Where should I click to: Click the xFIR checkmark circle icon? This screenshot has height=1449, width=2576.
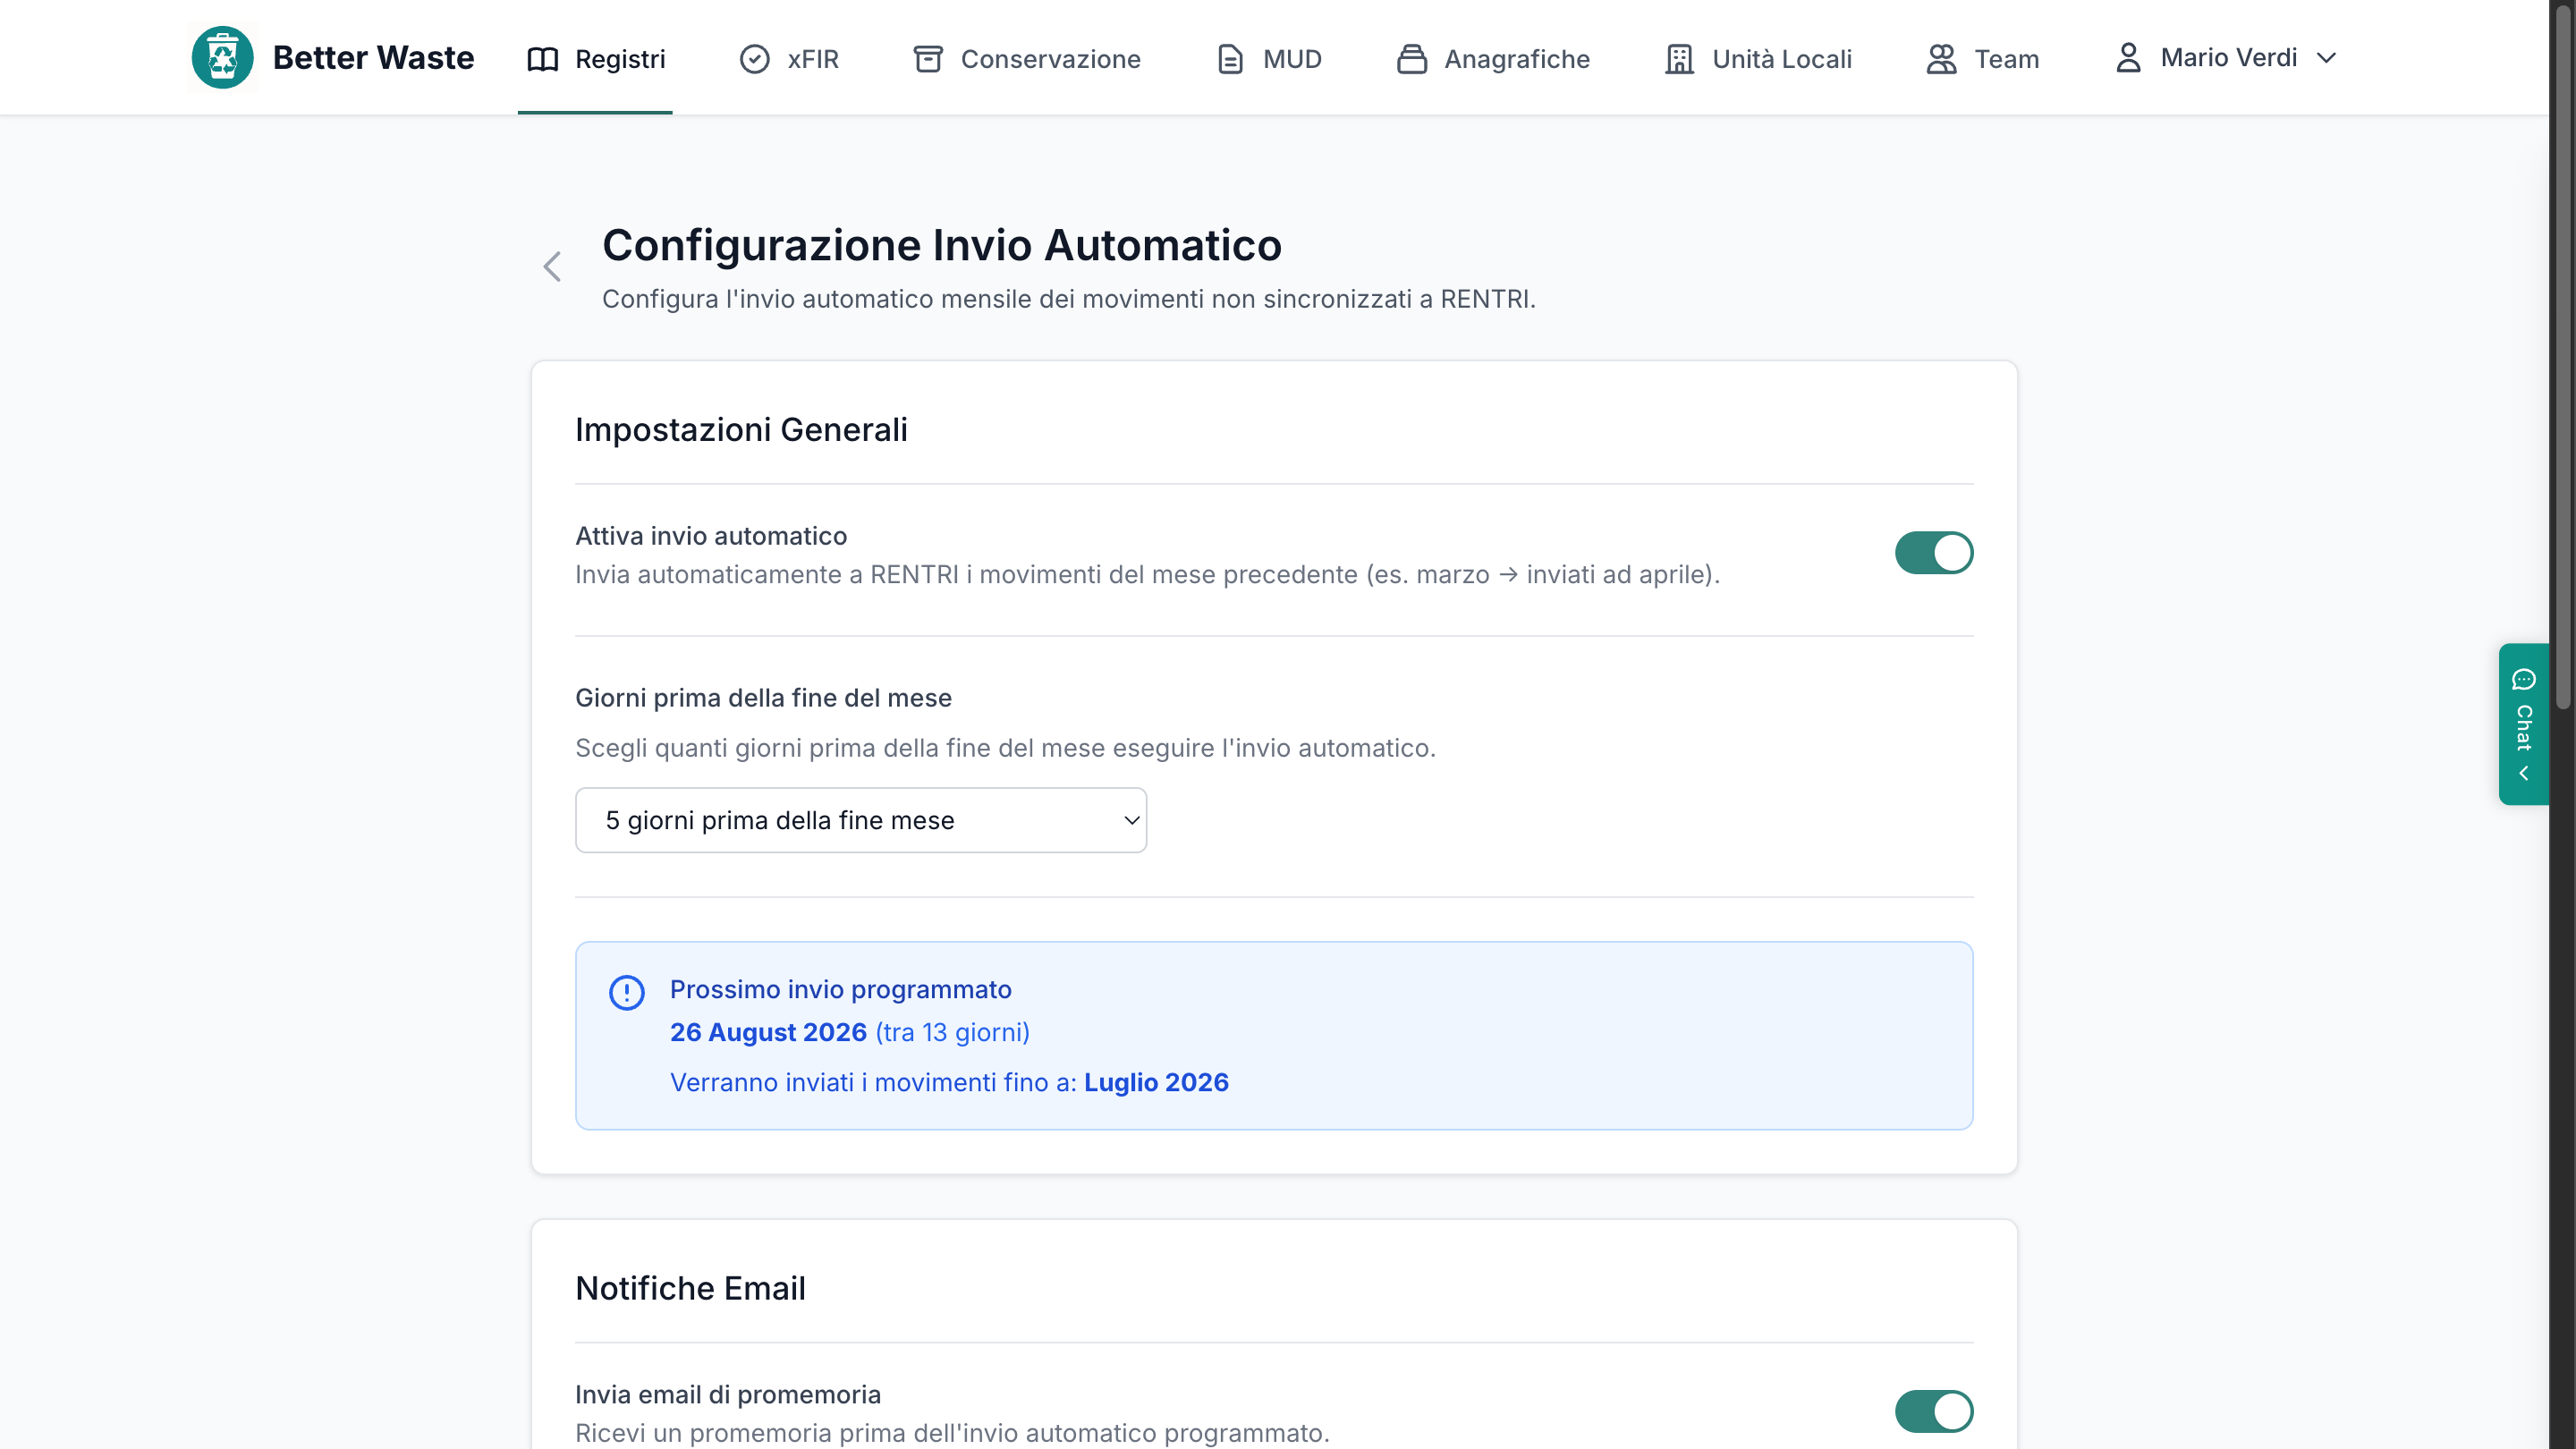pos(755,59)
